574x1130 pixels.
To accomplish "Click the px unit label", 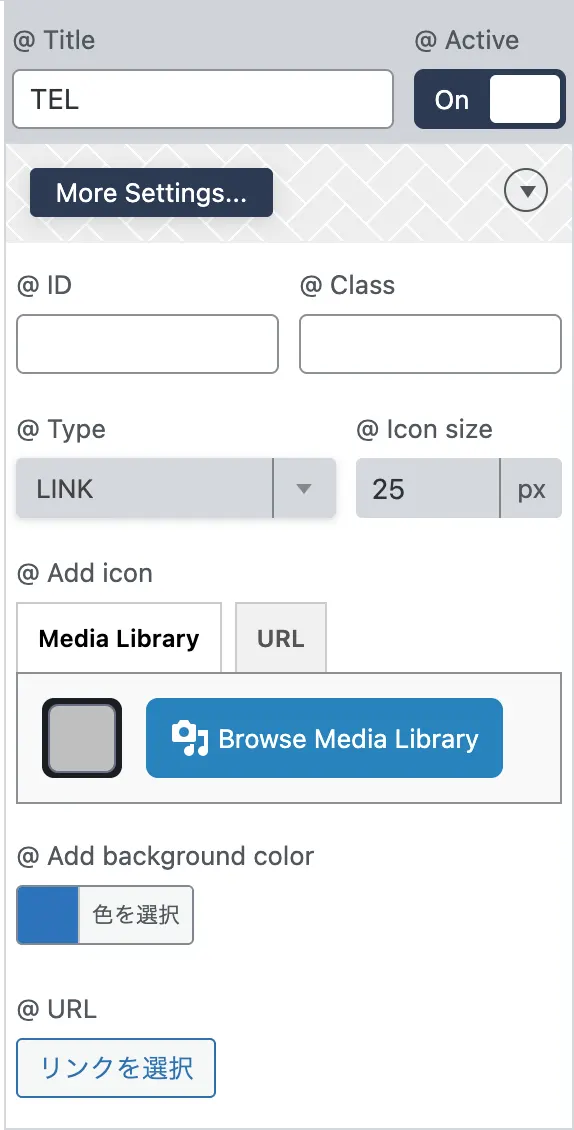I will (531, 488).
